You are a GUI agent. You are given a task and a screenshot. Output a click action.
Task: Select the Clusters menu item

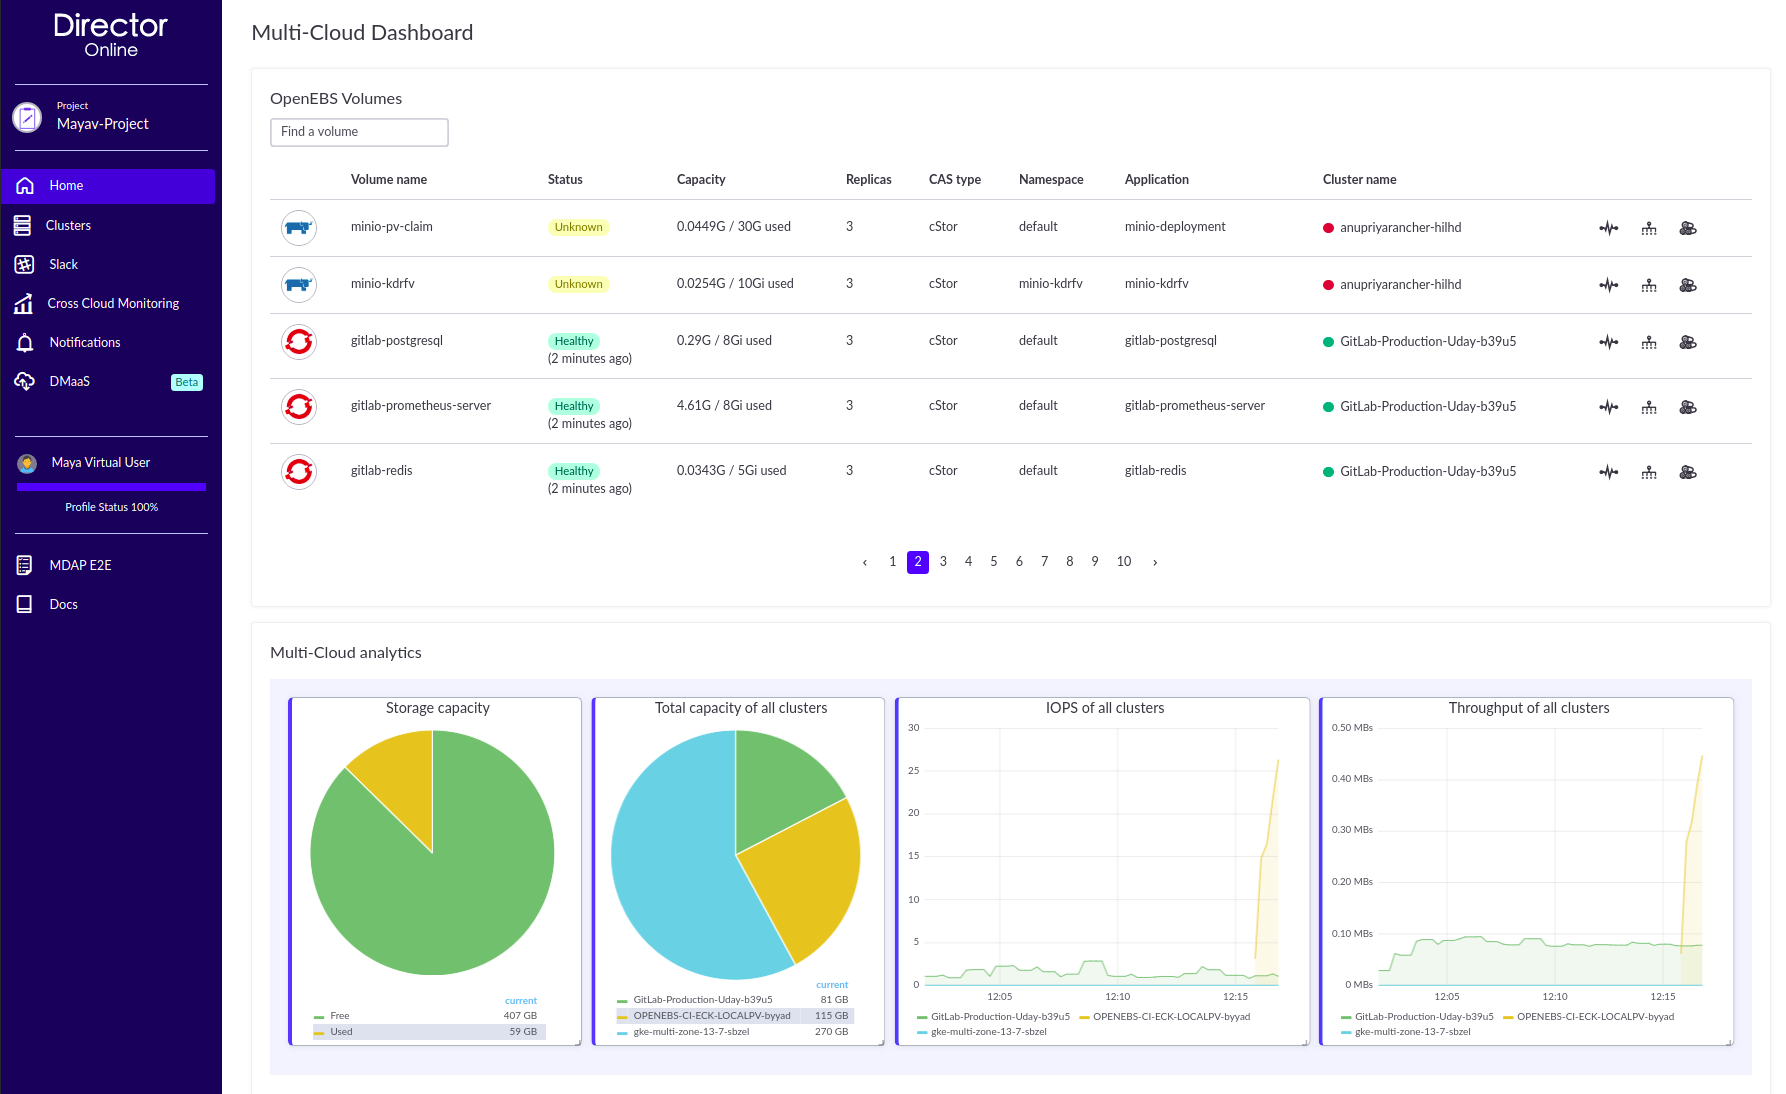point(68,226)
